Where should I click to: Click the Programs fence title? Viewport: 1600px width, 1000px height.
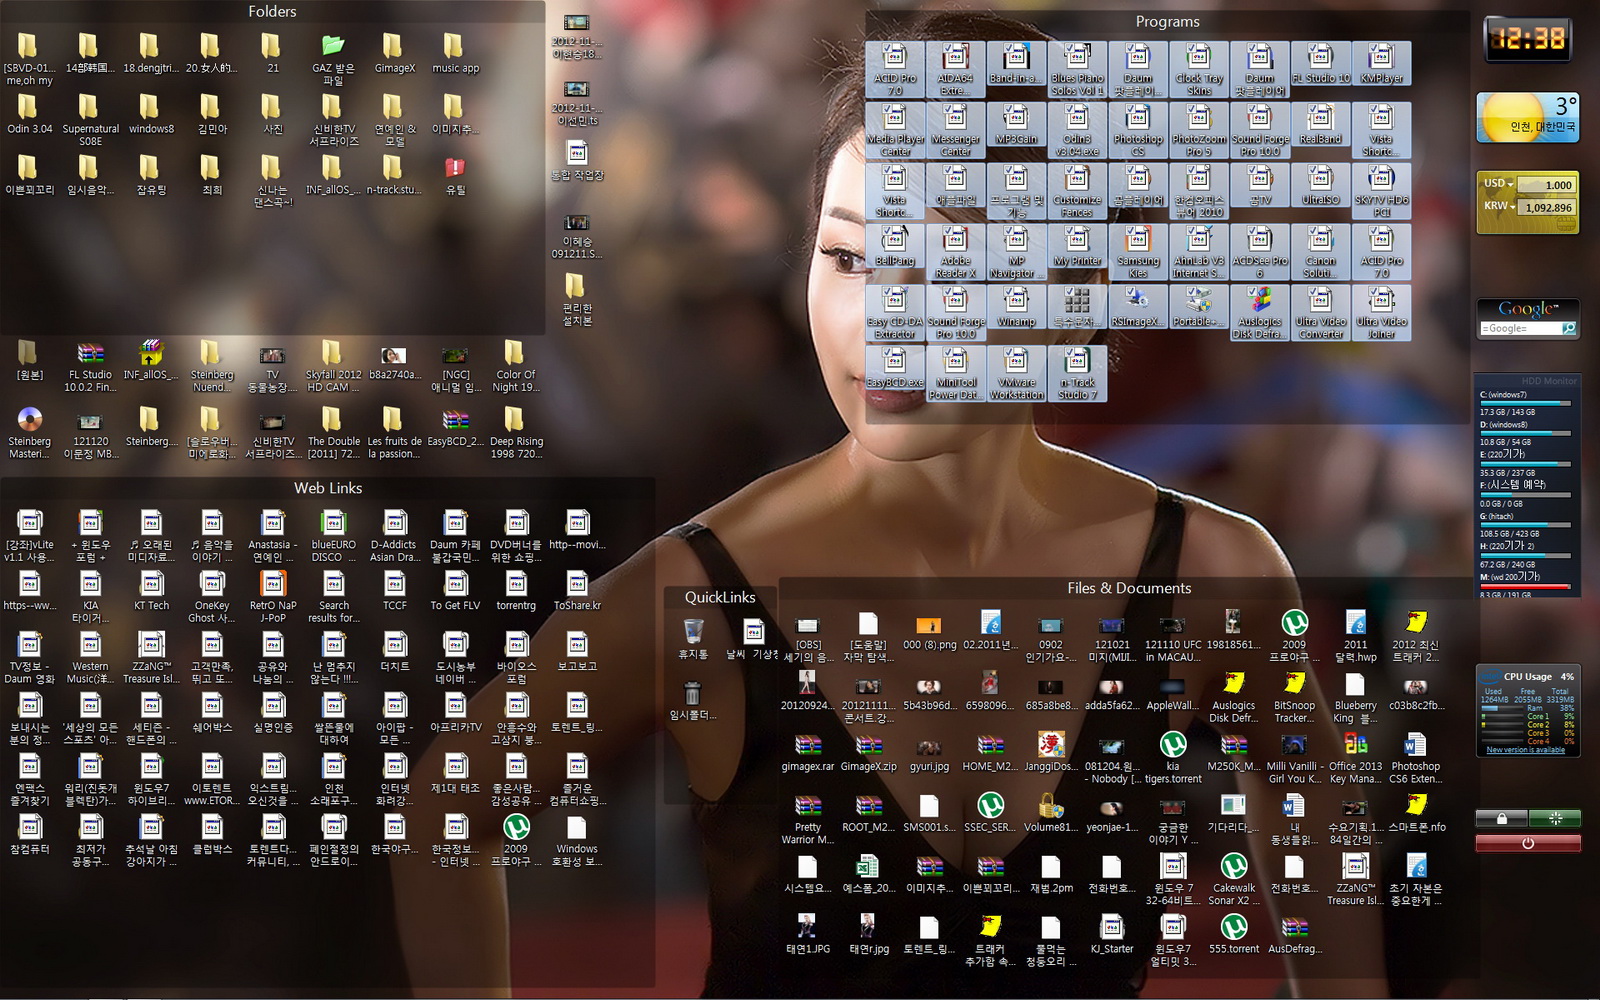point(1167,21)
